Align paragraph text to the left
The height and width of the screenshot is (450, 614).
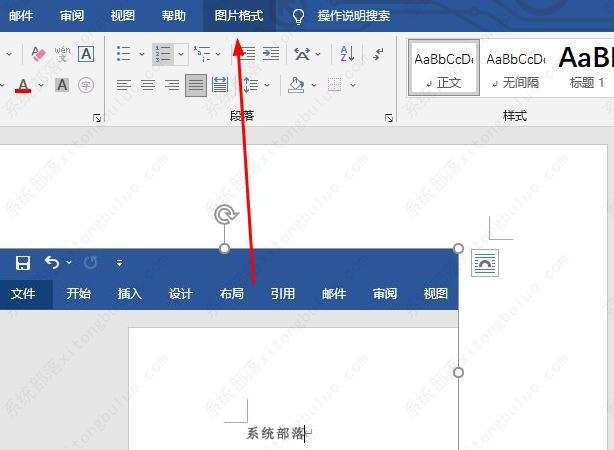point(124,86)
